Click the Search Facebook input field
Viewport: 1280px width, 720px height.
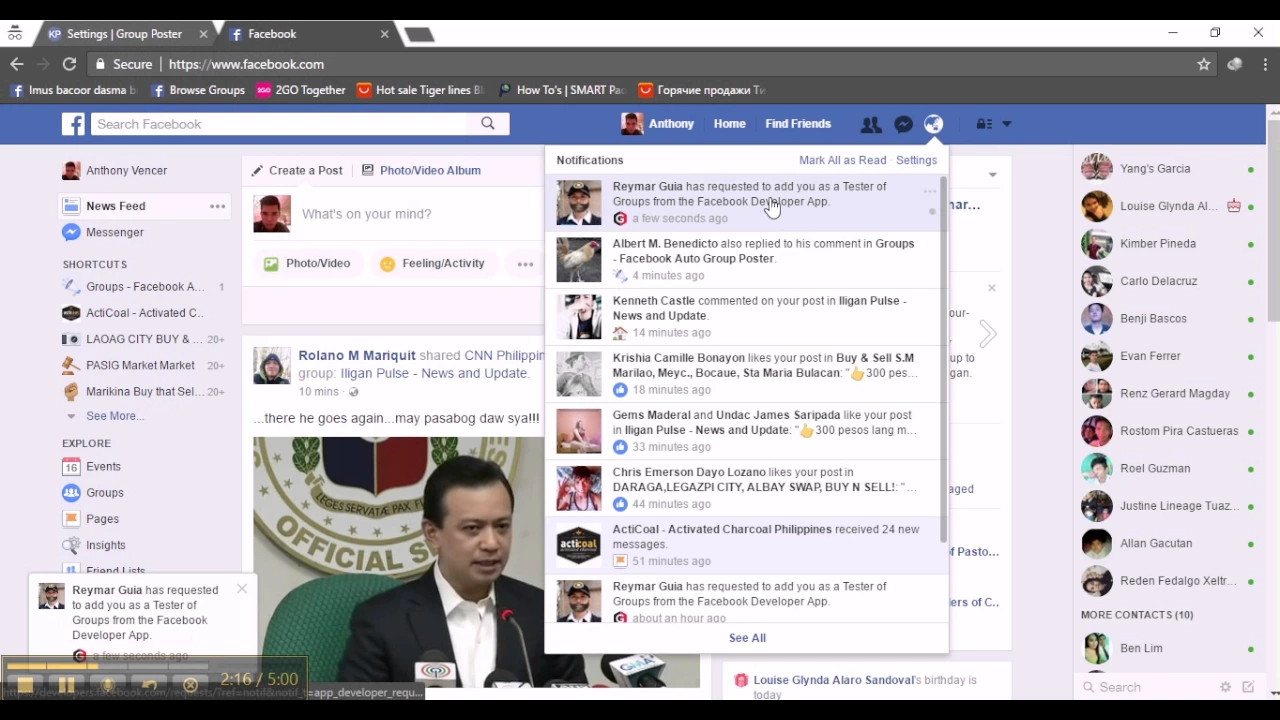click(279, 124)
